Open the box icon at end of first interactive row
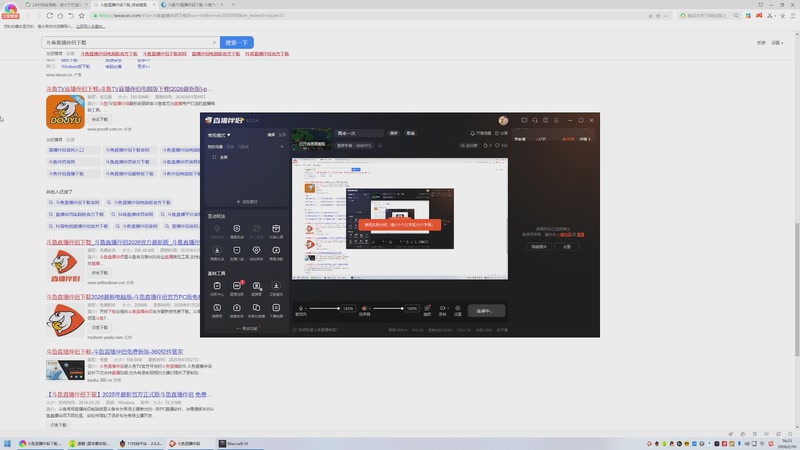 pyautogui.click(x=276, y=229)
